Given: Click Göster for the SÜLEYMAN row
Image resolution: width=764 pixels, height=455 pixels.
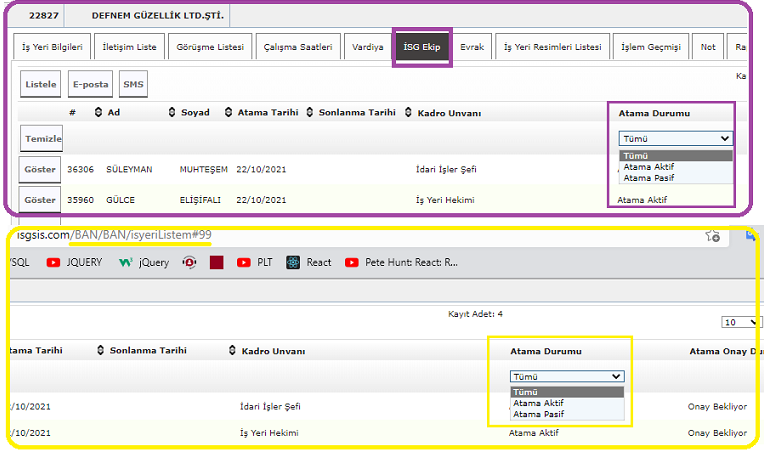Looking at the screenshot, I should pyautogui.click(x=40, y=170).
